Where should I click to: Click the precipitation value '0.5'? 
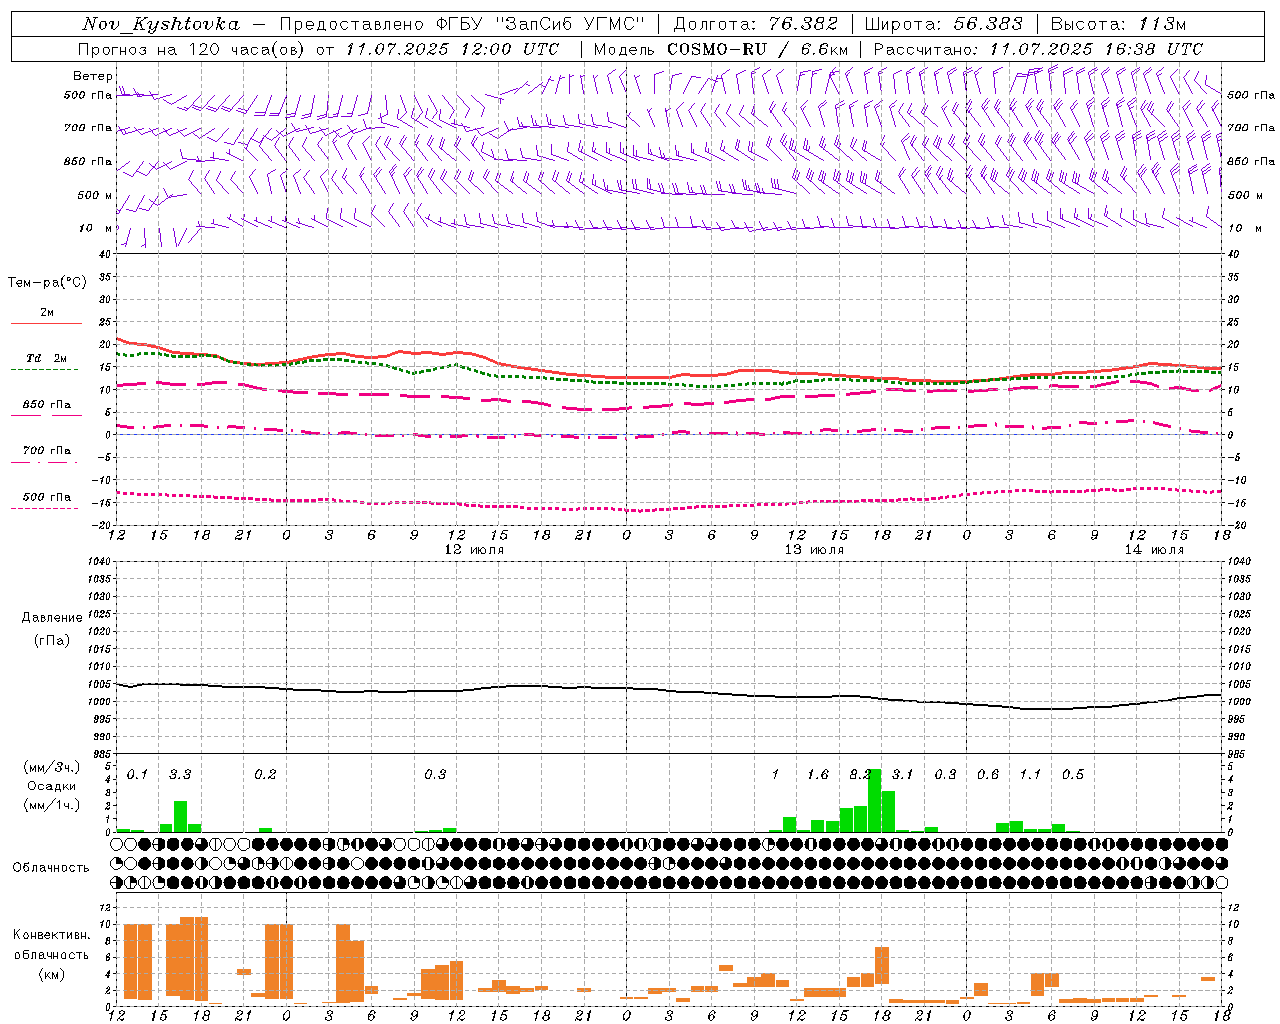[1073, 774]
